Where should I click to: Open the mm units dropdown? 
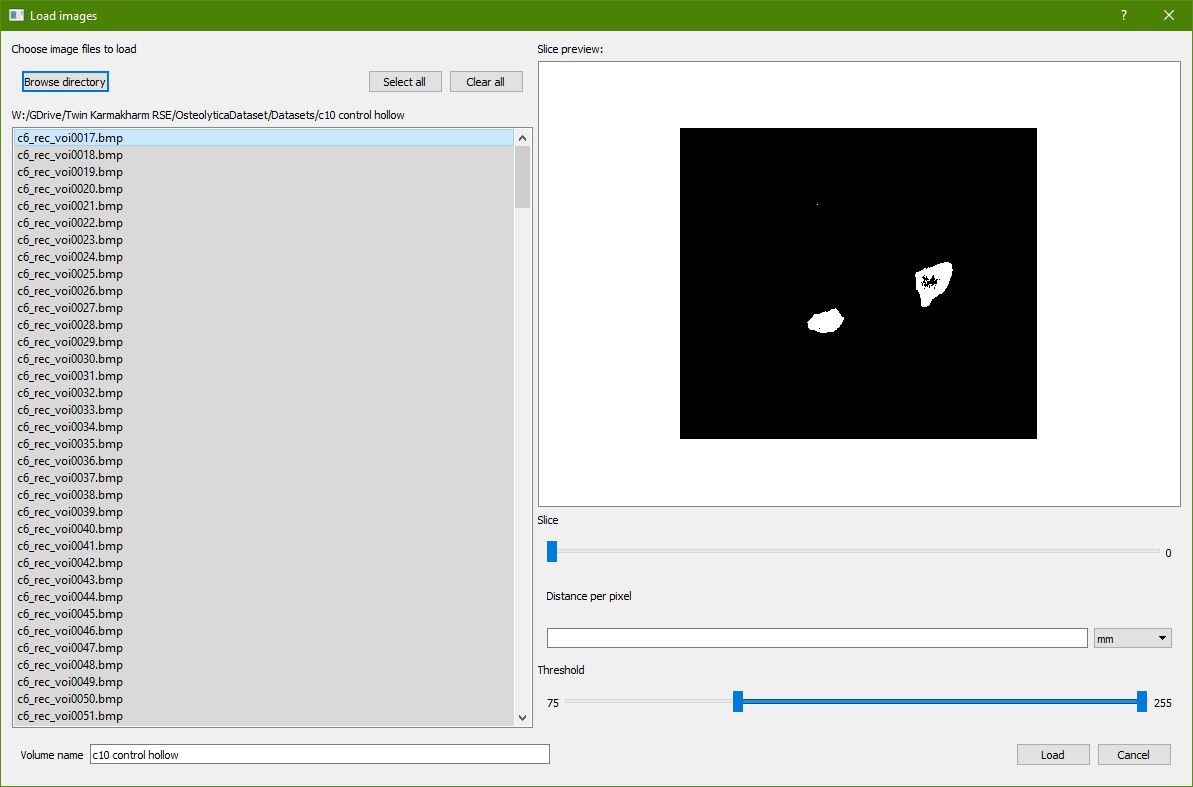[1132, 638]
